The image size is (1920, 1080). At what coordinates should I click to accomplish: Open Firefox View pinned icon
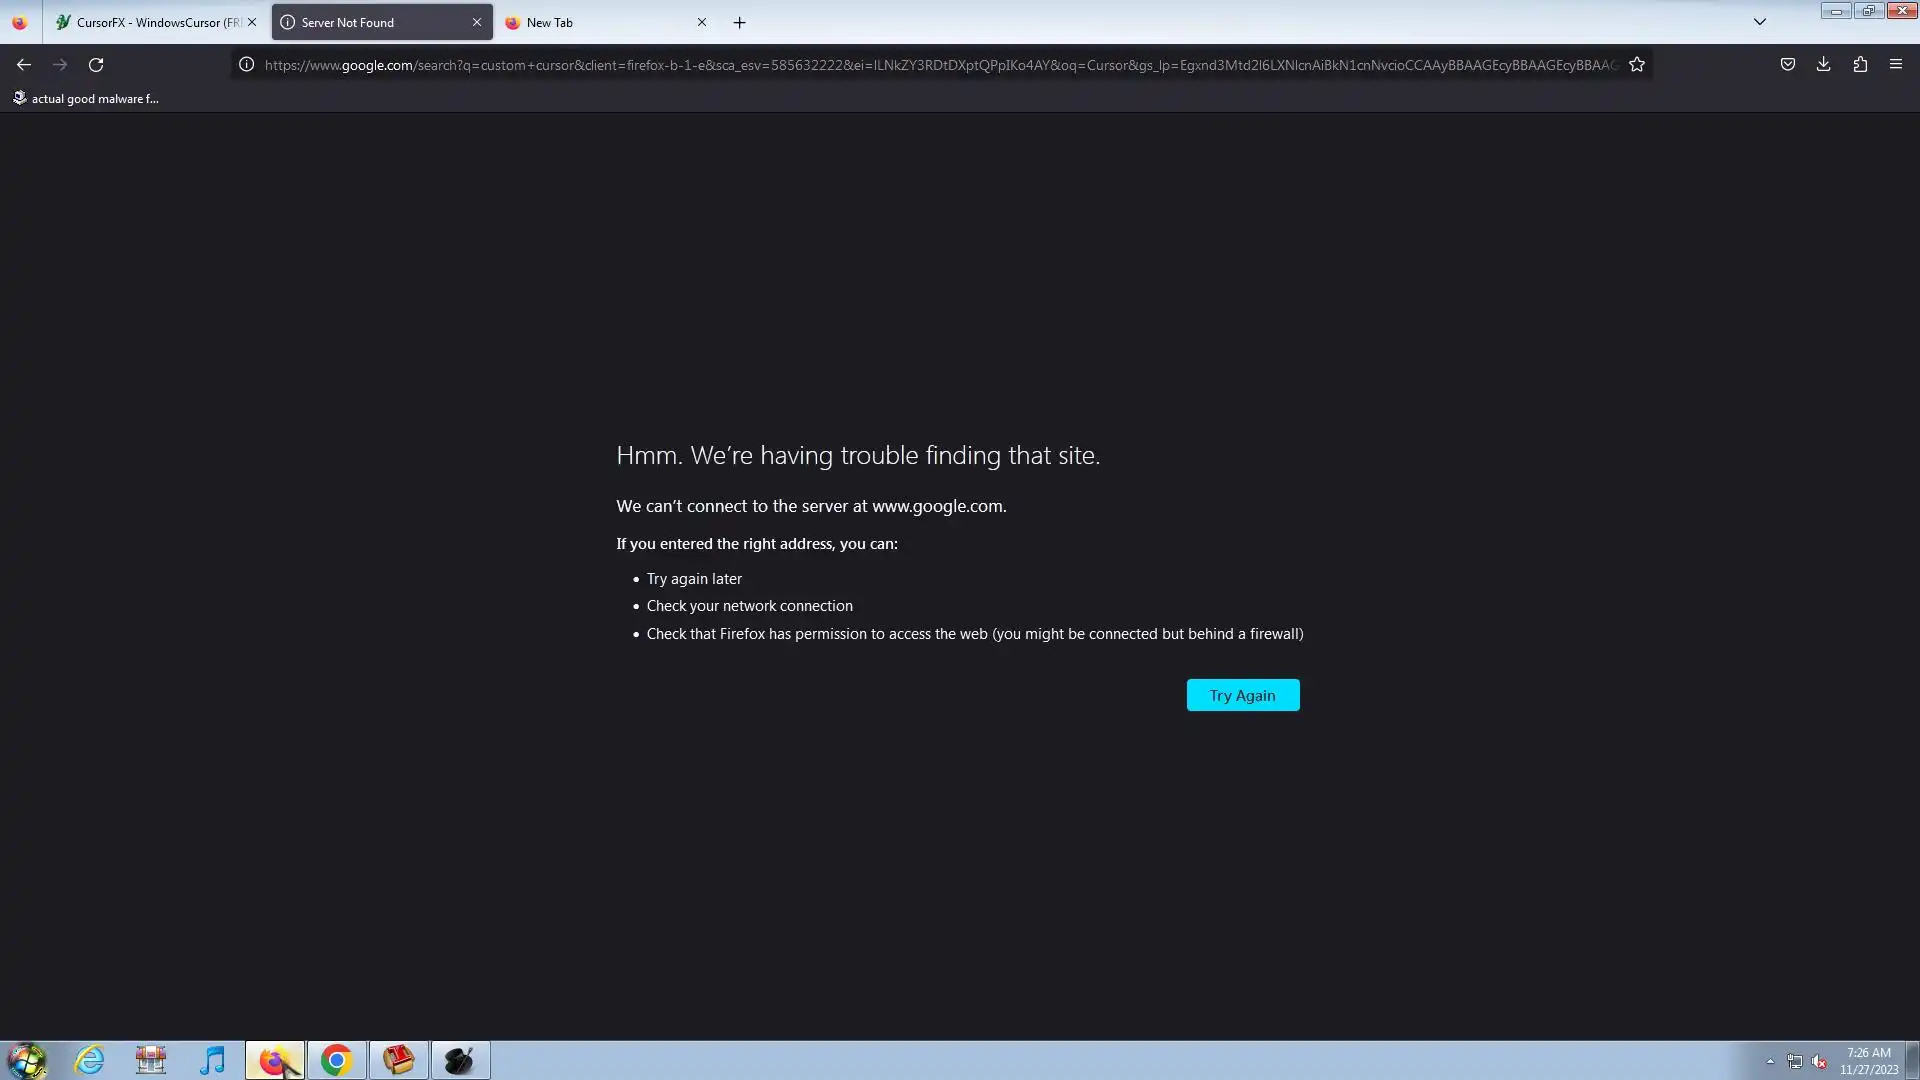pyautogui.click(x=20, y=22)
